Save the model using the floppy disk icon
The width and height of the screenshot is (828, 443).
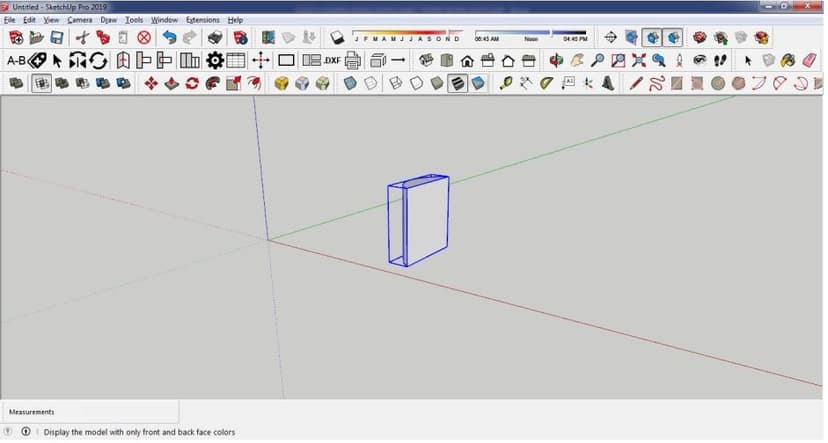coord(57,37)
